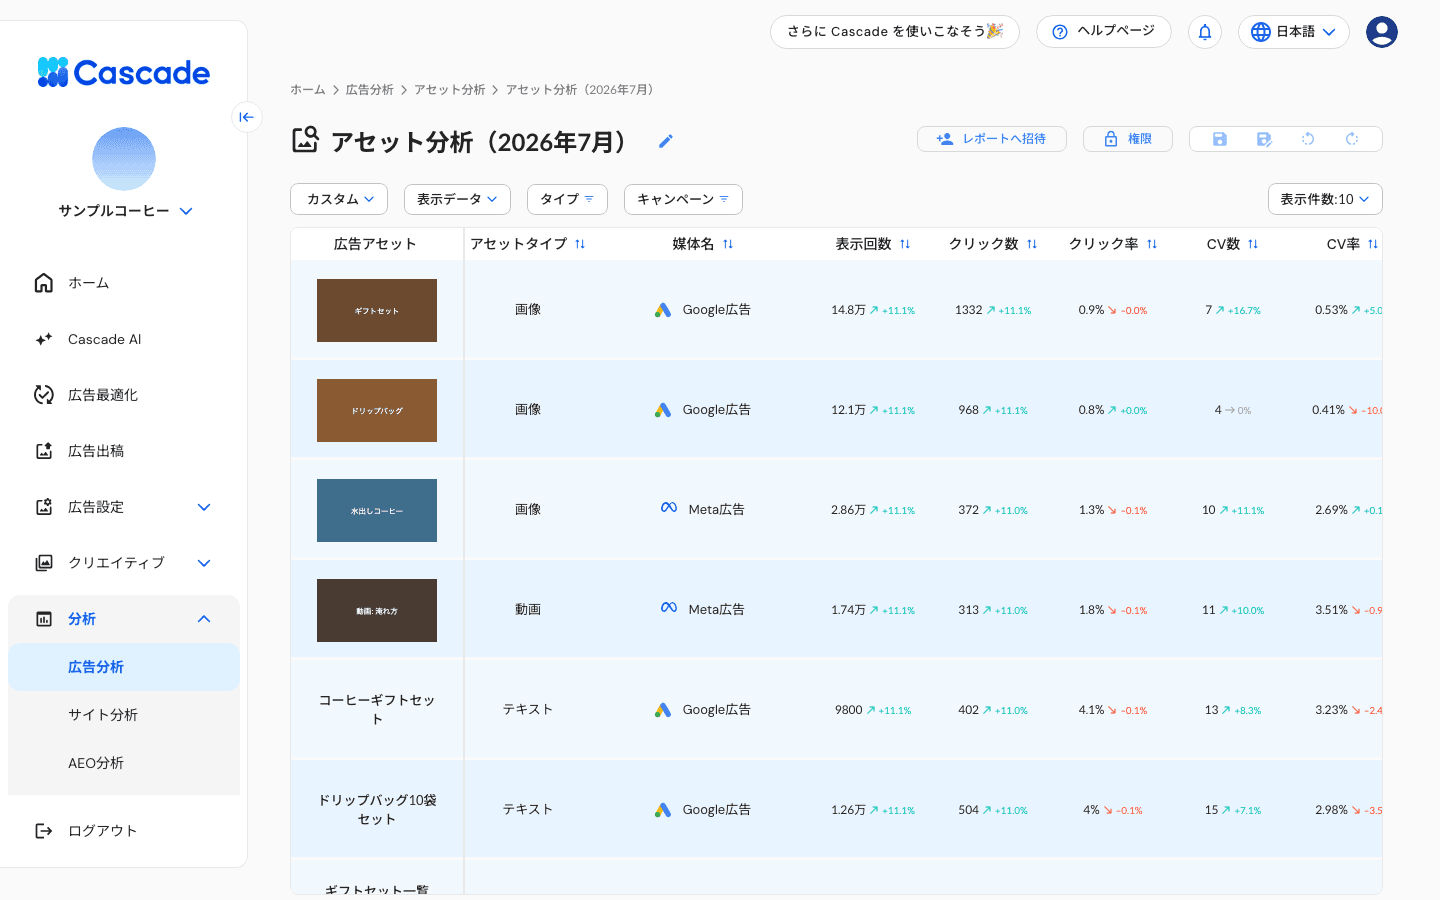Click コーヒーギフトセット text asset
This screenshot has width=1440, height=900.
point(377,709)
